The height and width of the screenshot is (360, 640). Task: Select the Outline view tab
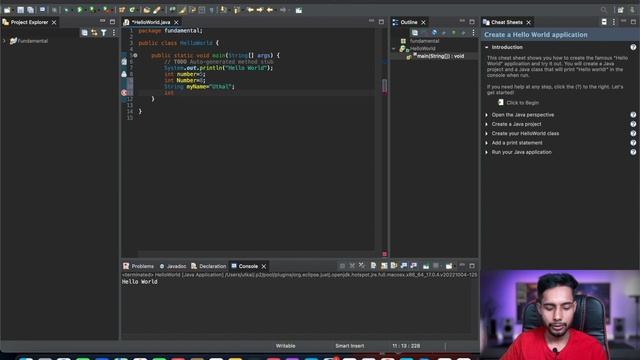pyautogui.click(x=409, y=22)
